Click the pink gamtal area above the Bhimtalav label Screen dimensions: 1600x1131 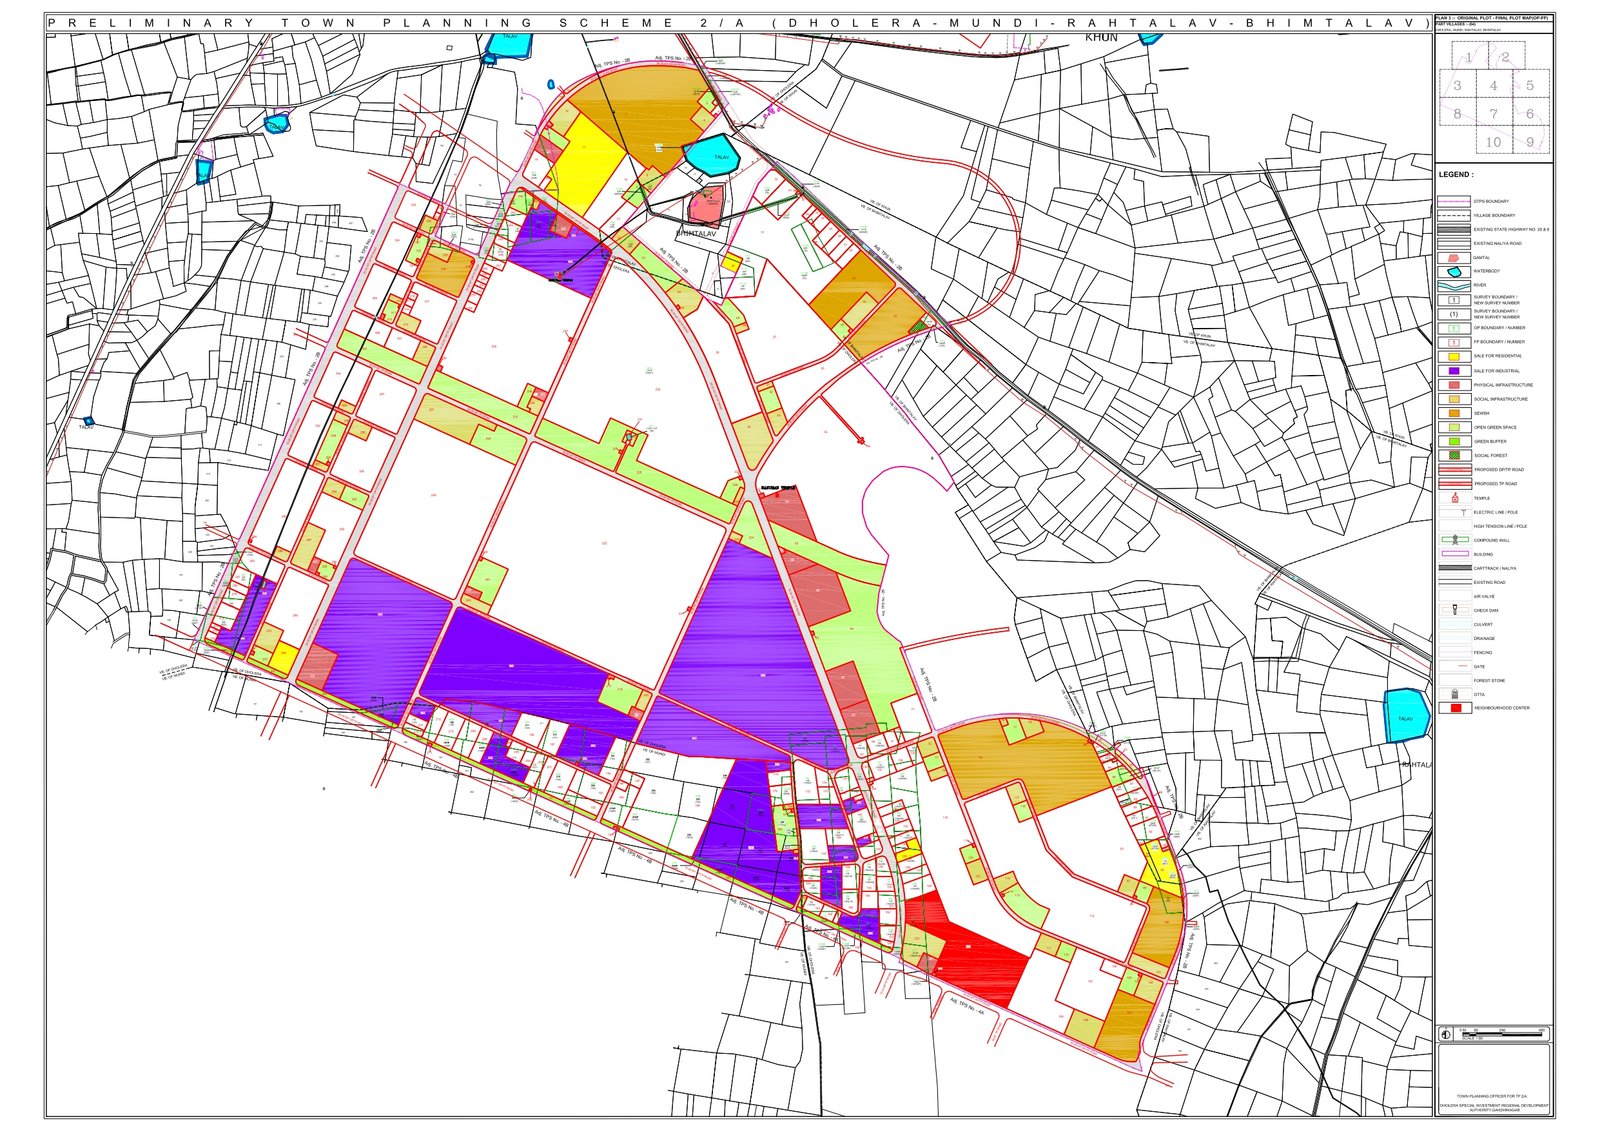[x=705, y=205]
